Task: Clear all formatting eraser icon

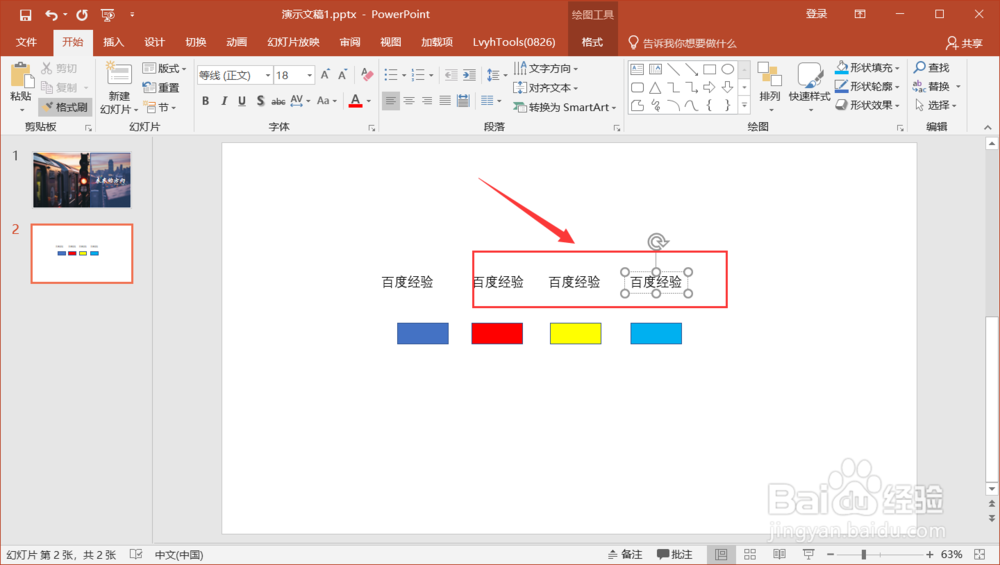Action: click(x=367, y=75)
